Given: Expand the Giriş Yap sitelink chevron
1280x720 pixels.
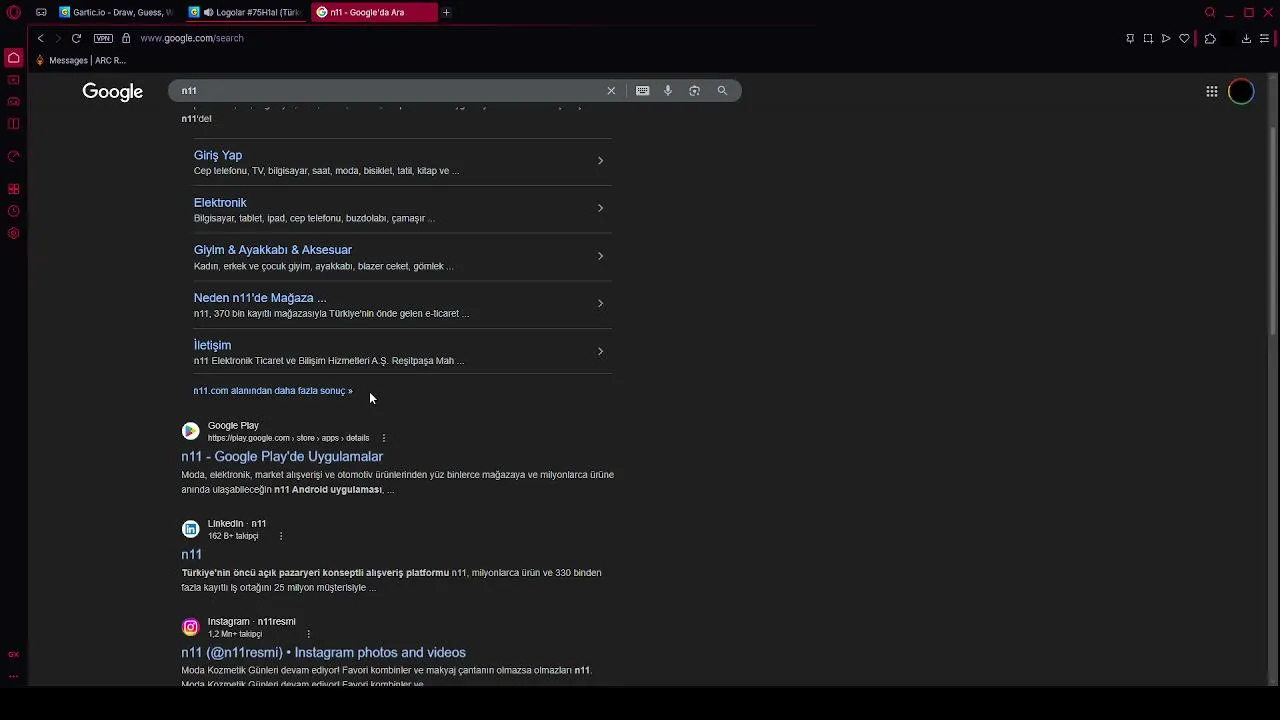Looking at the screenshot, I should click(x=600, y=160).
